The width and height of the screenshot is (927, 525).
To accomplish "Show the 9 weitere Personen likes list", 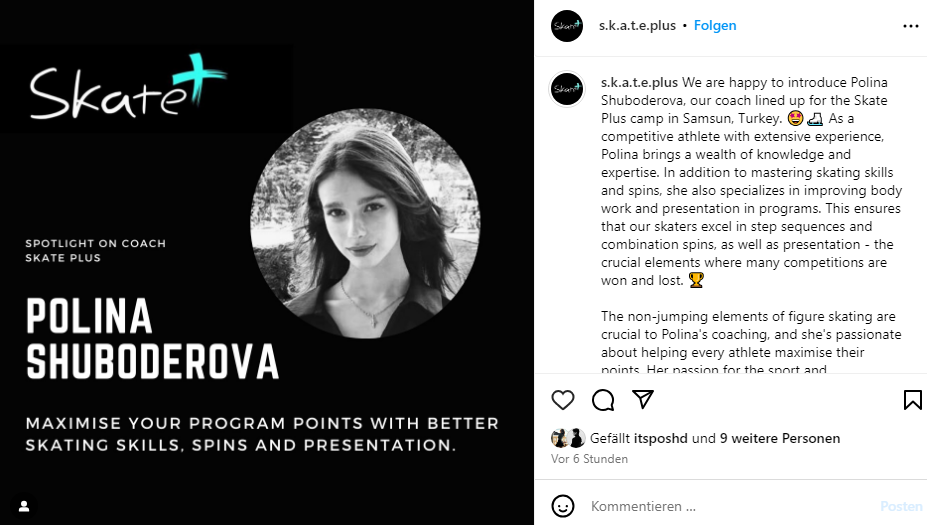I will tap(780, 438).
